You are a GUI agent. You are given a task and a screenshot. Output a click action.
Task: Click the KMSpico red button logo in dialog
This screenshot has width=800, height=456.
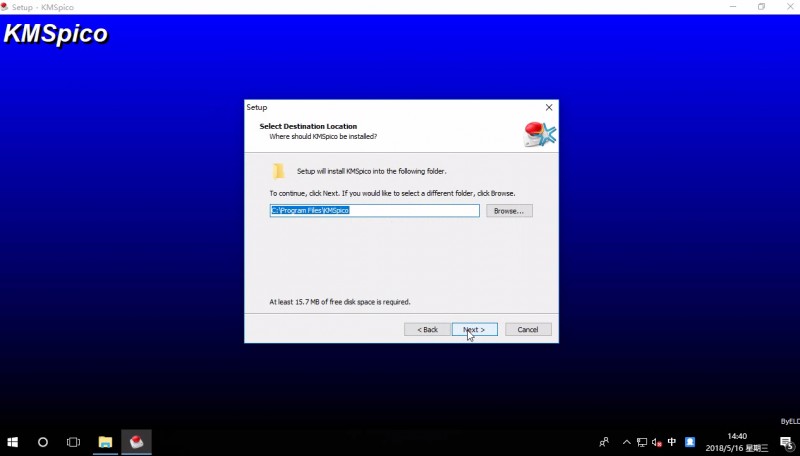pos(539,134)
